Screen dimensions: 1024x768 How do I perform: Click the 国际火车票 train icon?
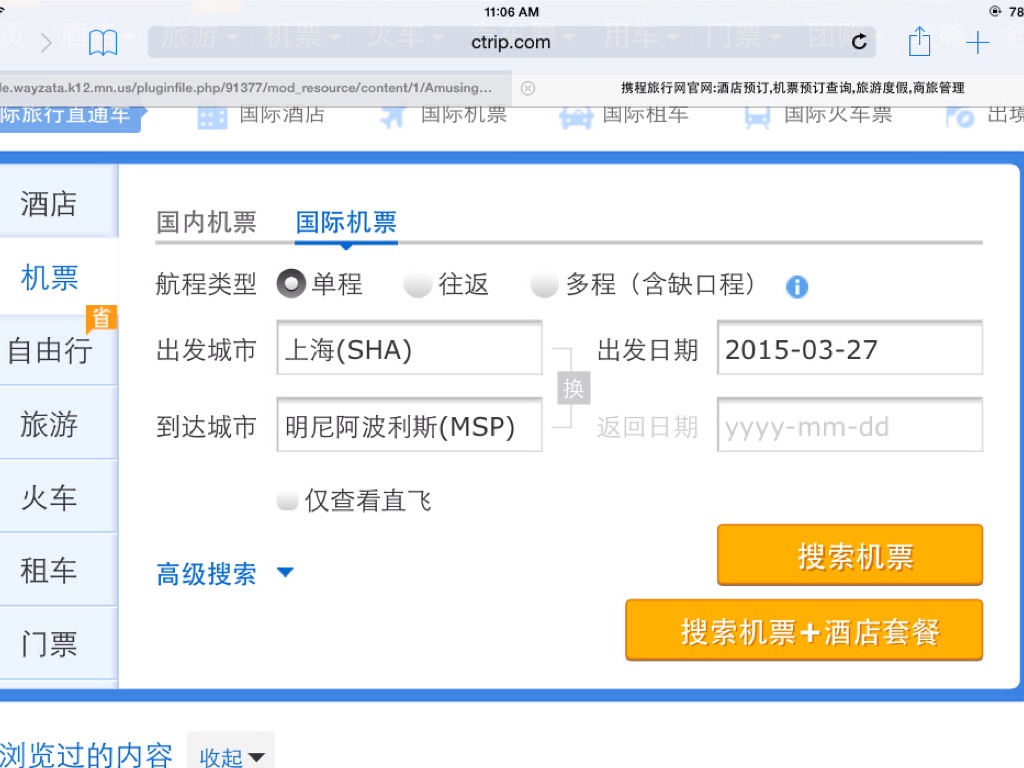[757, 116]
